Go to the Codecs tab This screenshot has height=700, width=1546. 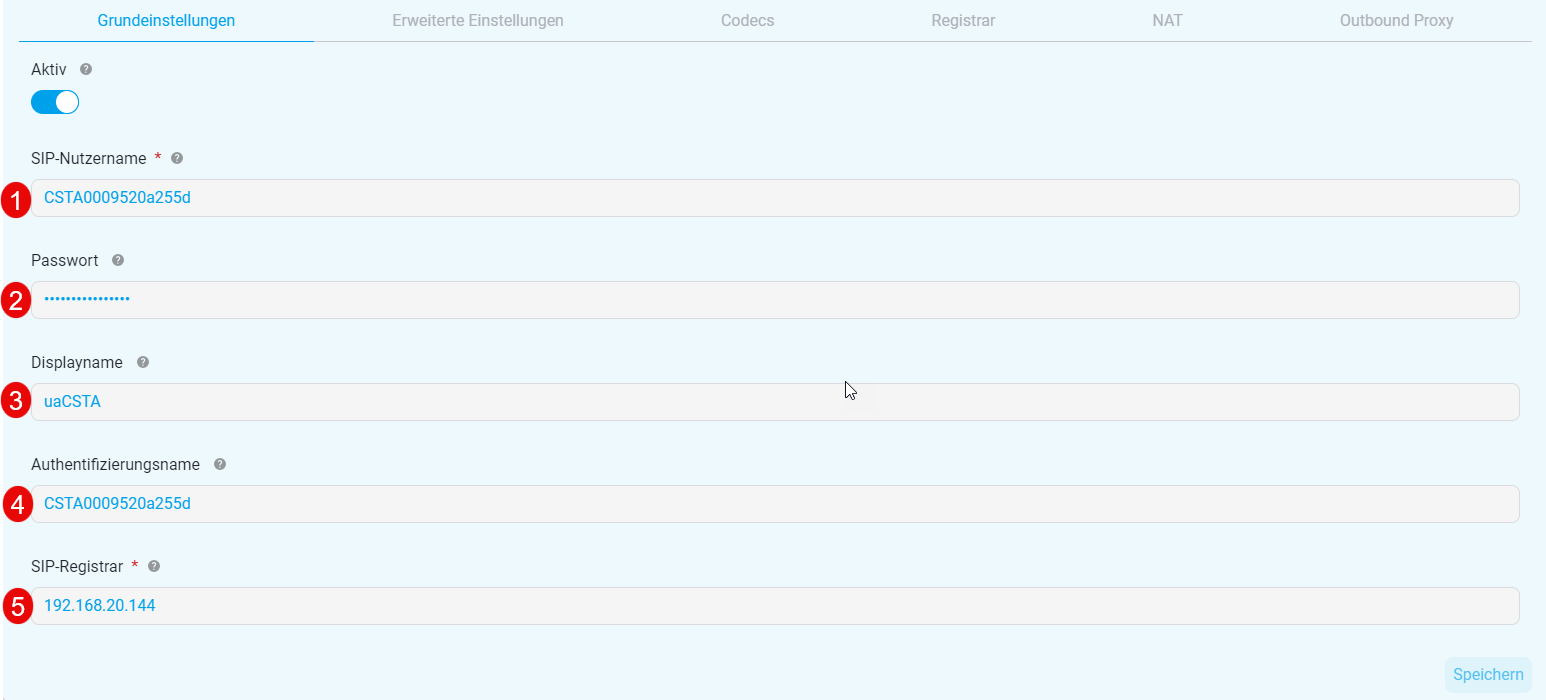pos(748,20)
